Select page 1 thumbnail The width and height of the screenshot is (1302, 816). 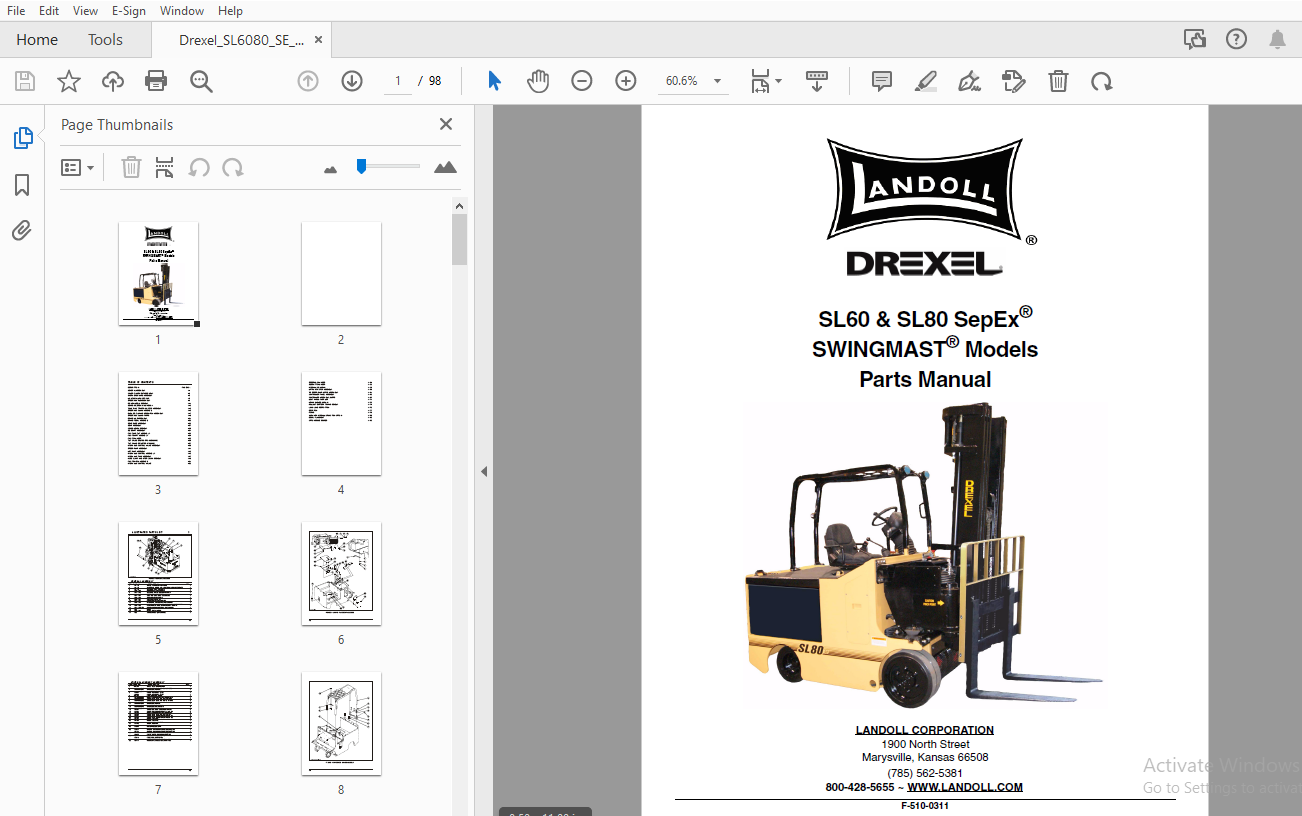pos(158,274)
